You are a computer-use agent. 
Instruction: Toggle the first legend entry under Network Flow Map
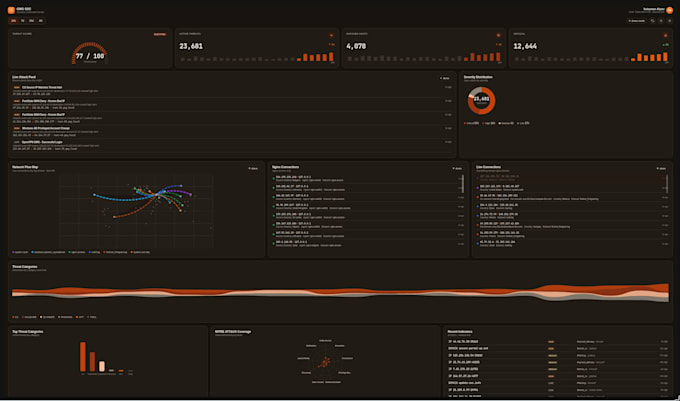pos(20,252)
